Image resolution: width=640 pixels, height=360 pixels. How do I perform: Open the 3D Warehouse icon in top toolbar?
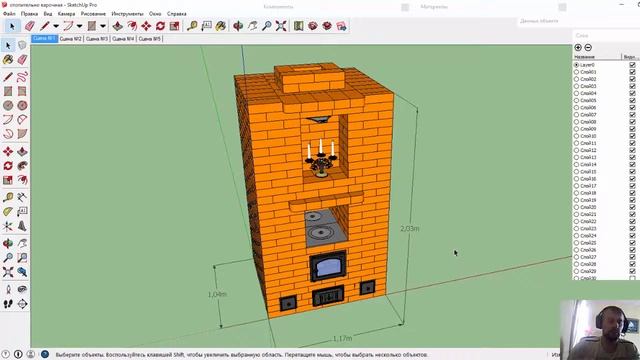(x=313, y=26)
